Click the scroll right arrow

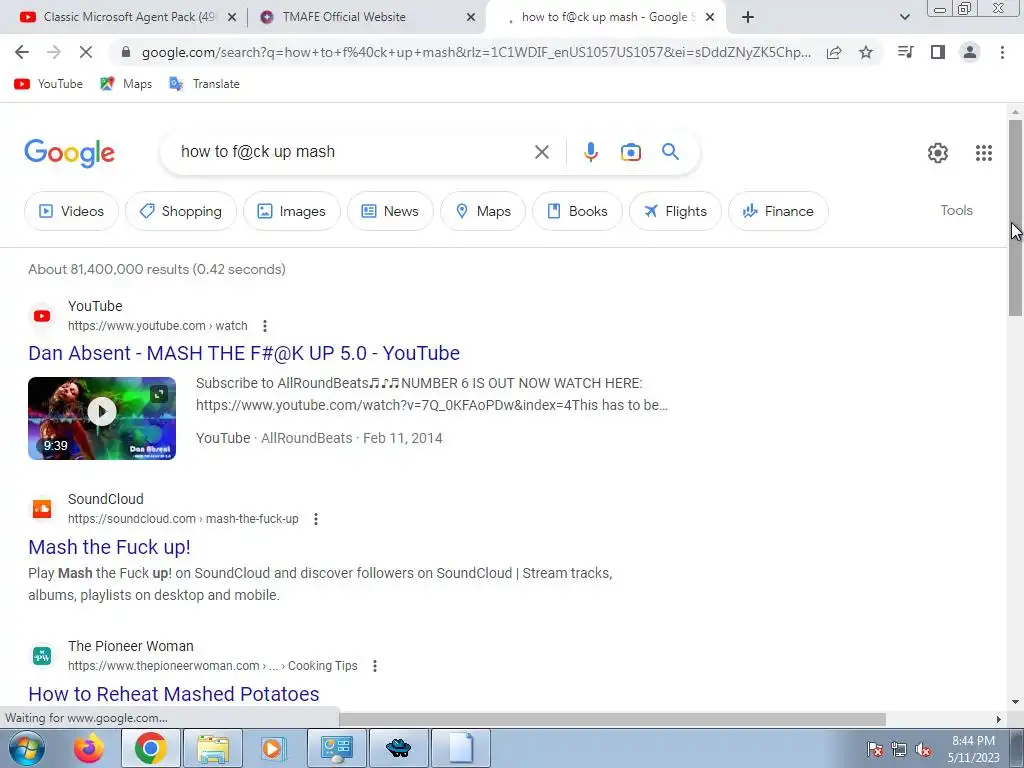(998, 719)
